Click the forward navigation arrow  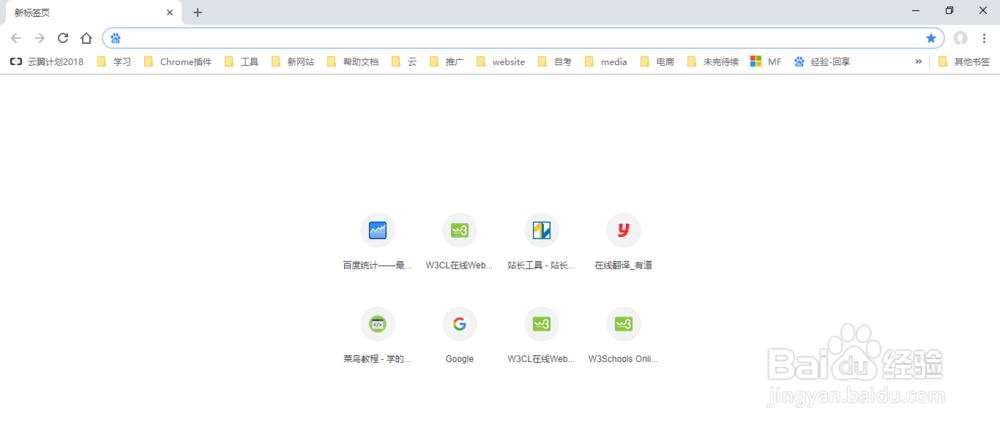(40, 38)
